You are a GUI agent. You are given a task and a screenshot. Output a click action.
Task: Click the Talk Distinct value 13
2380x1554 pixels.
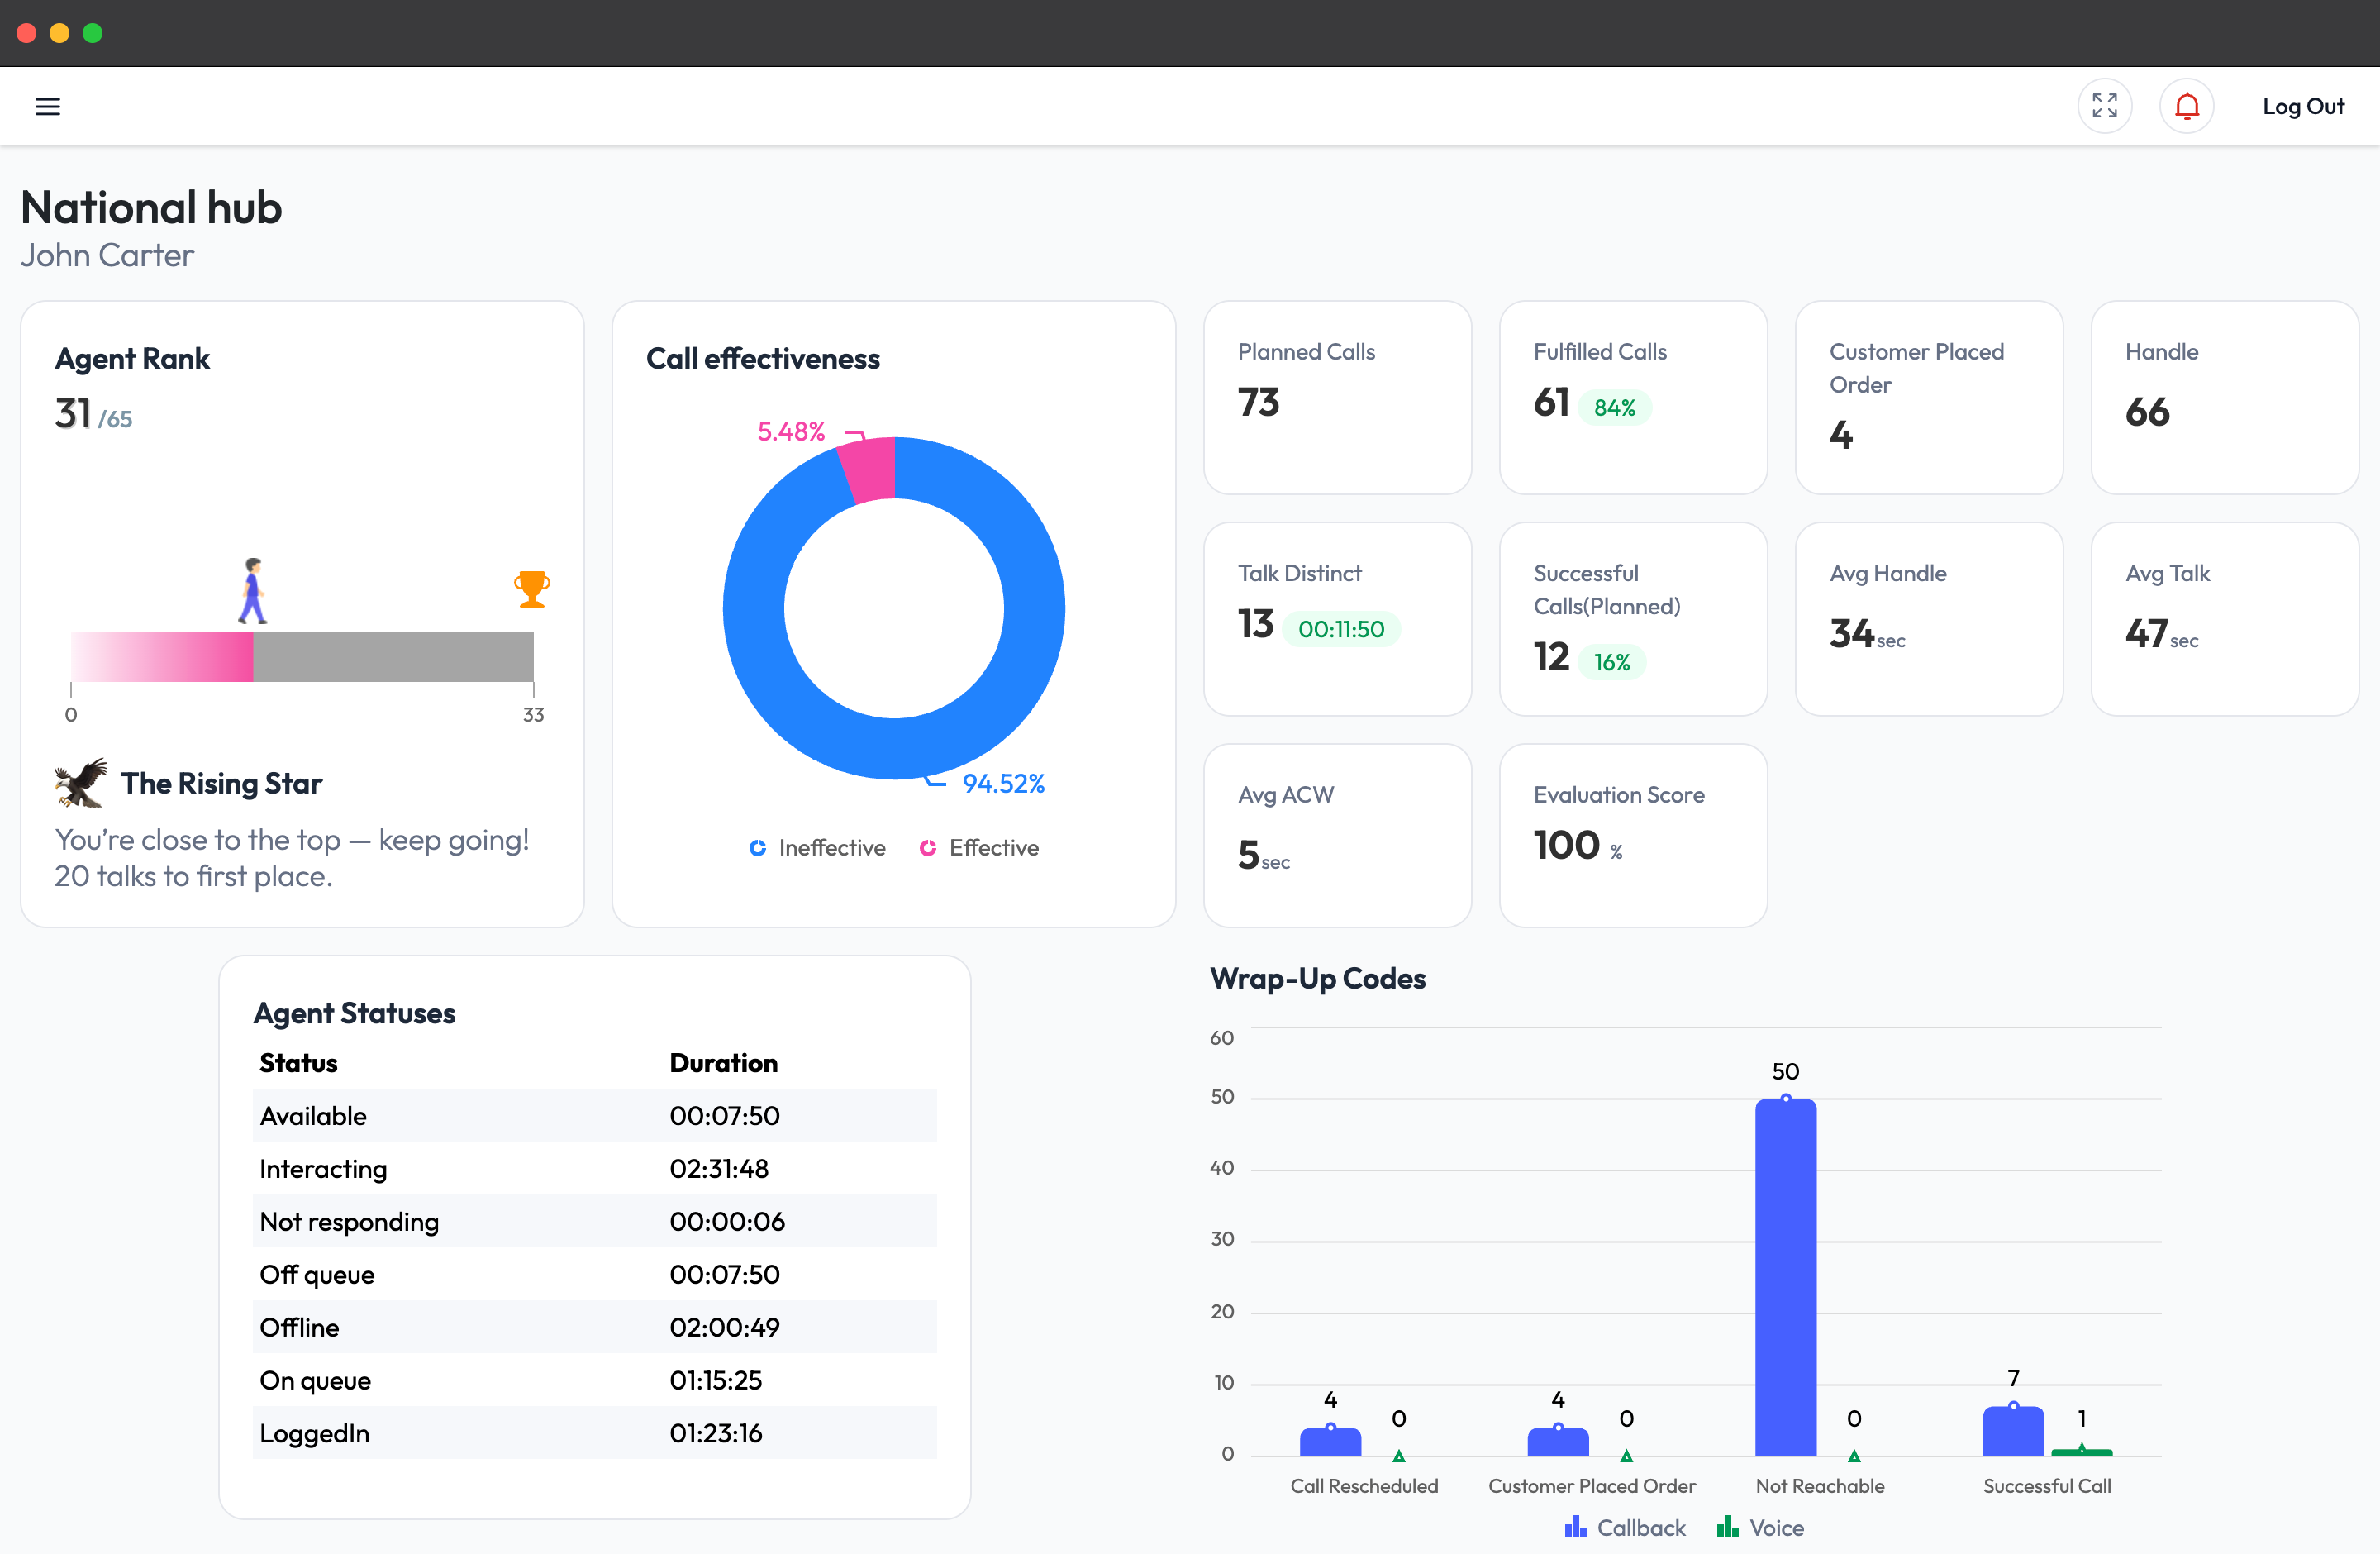click(x=1256, y=624)
